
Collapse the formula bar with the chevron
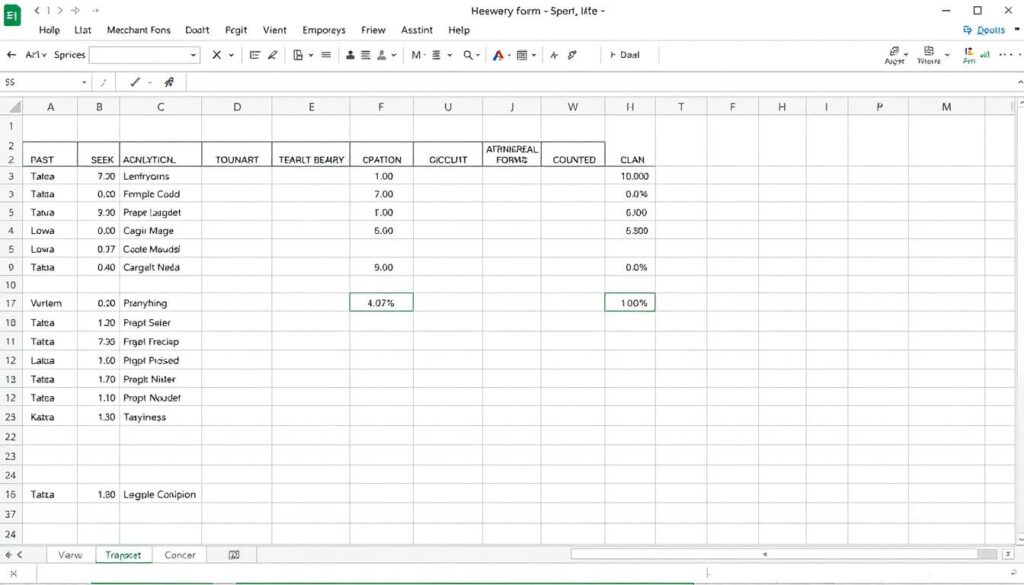[1019, 82]
